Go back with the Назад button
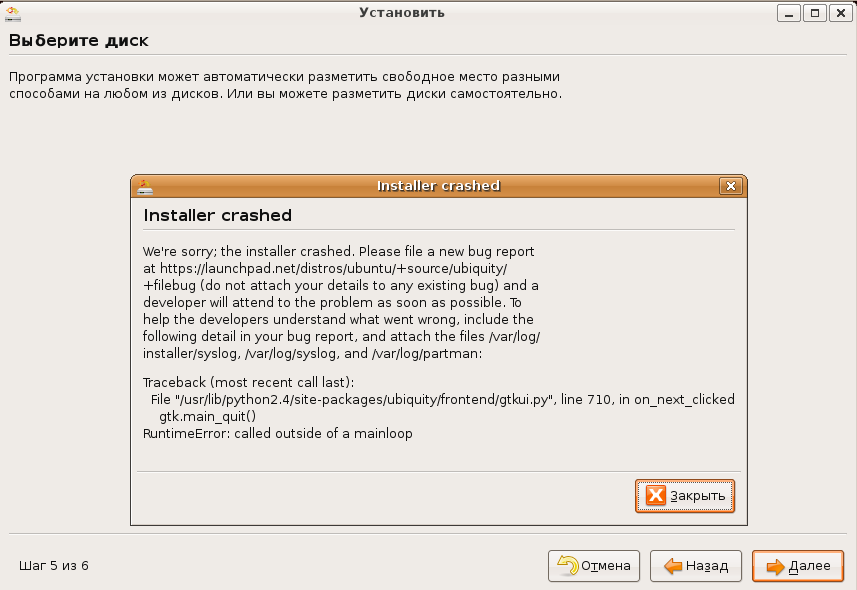 pos(696,566)
